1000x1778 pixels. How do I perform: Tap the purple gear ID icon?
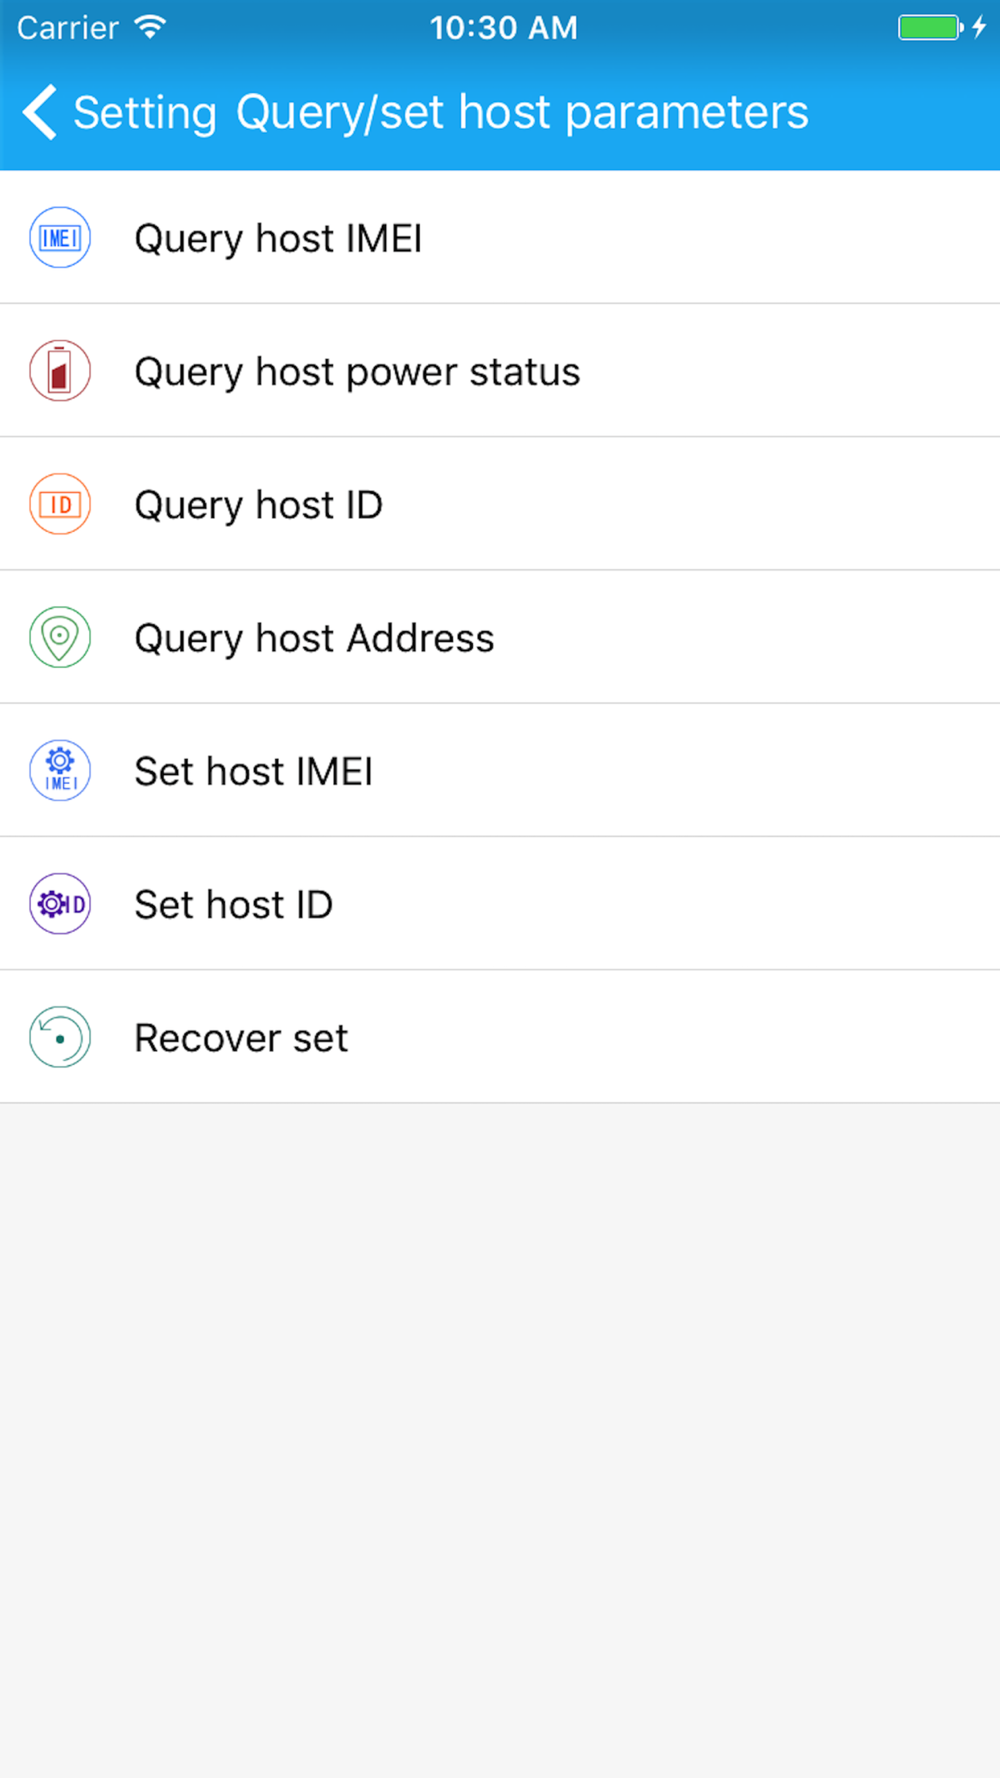[60, 904]
